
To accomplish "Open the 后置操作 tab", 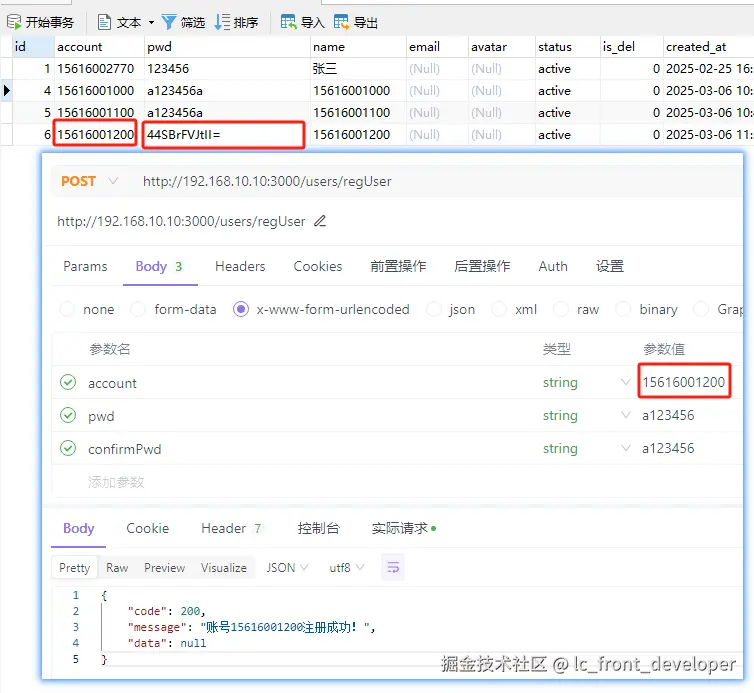I will point(482,266).
